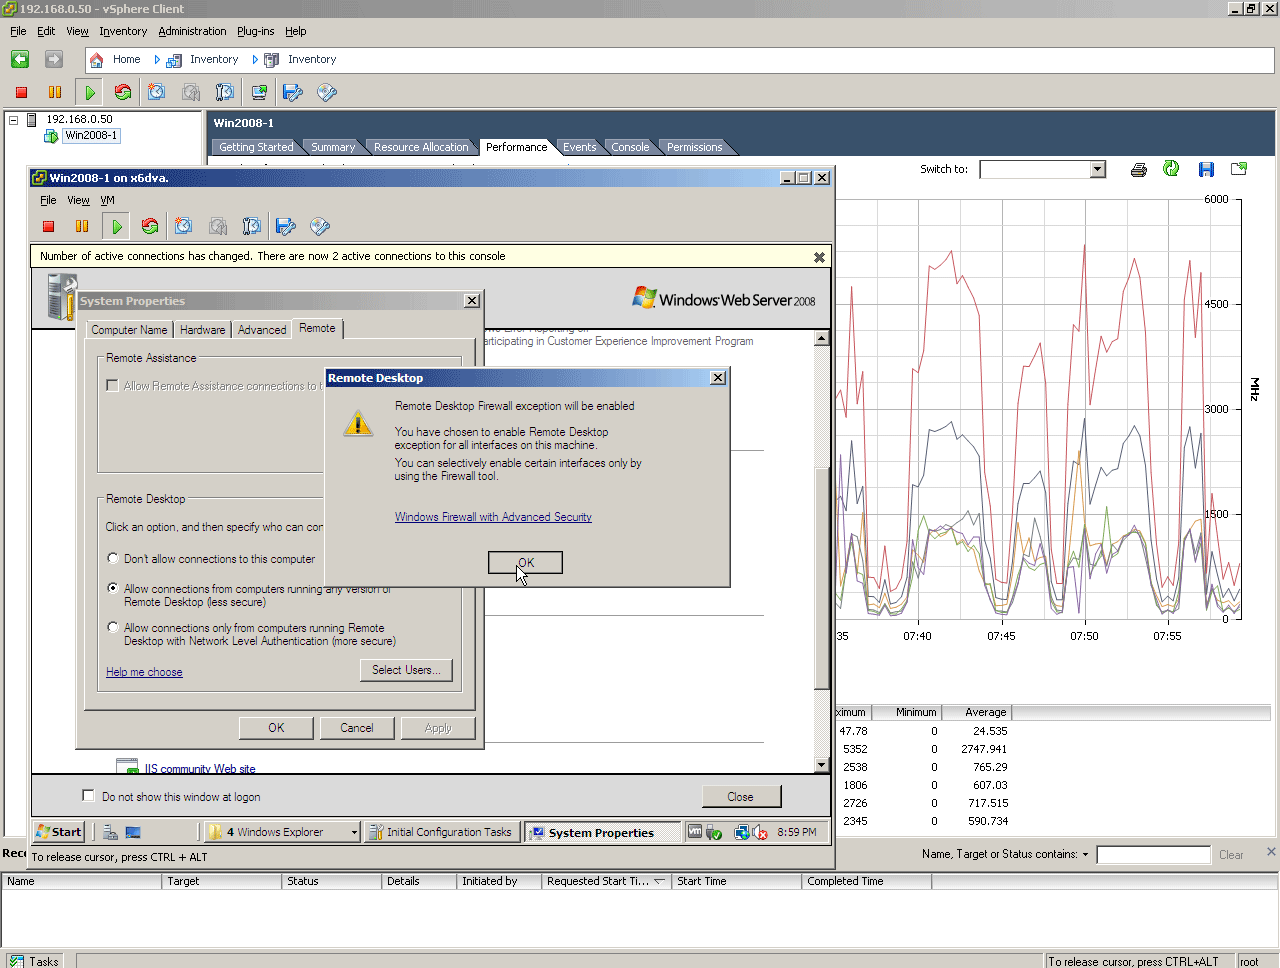Screen dimensions: 1280x968
Task: Click the Tasks button in the status bar
Action: tap(33, 961)
